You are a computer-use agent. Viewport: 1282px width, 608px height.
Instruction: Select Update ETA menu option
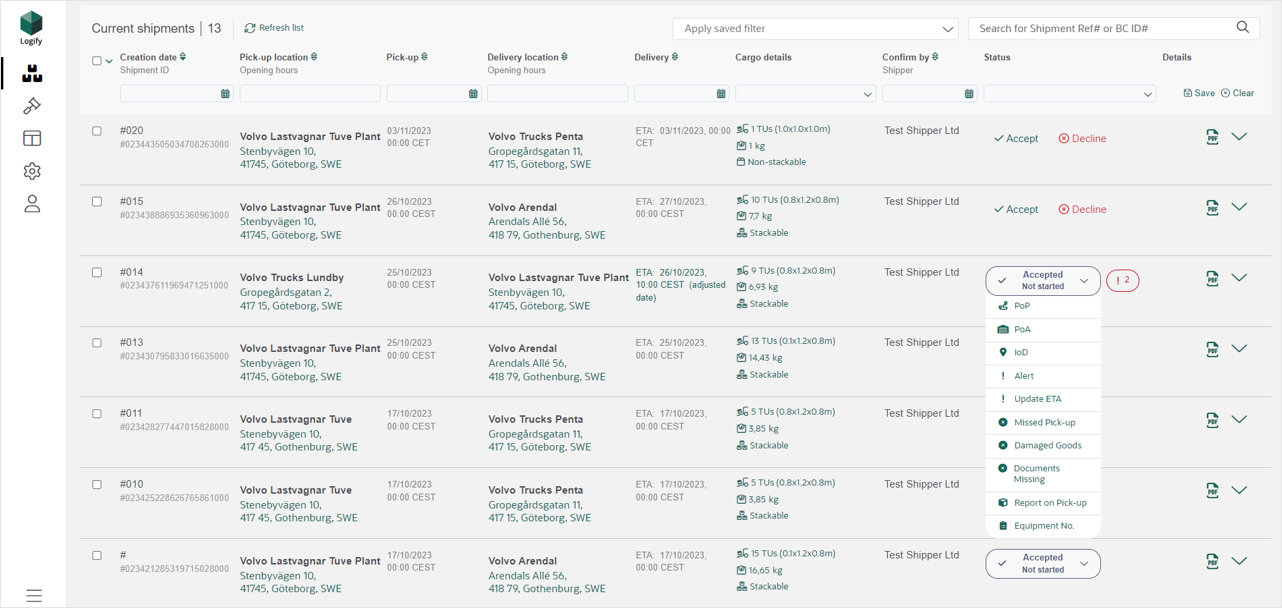coord(1043,399)
